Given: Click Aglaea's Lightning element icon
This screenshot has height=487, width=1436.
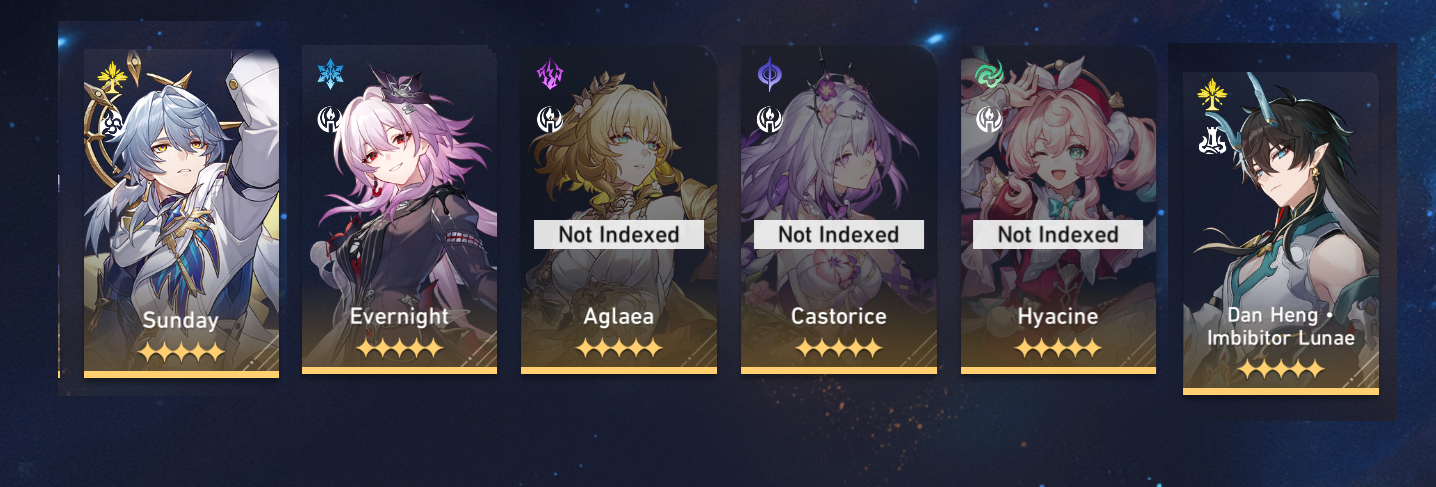Looking at the screenshot, I should 549,73.
